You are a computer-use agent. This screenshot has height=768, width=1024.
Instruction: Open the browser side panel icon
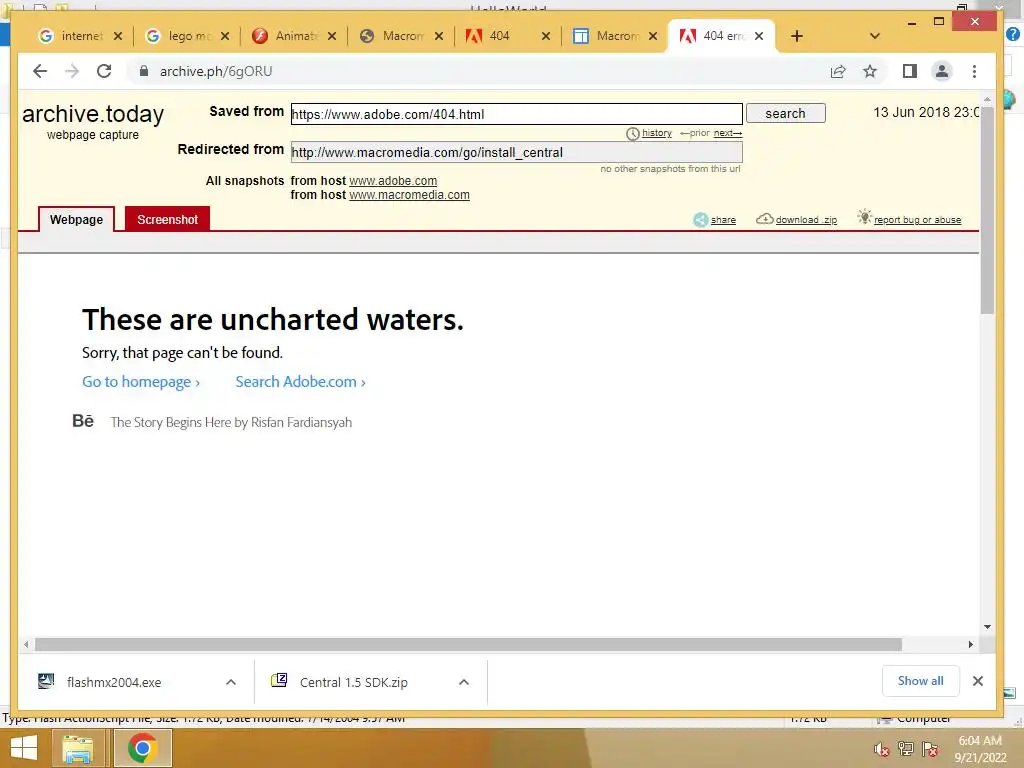tap(910, 71)
